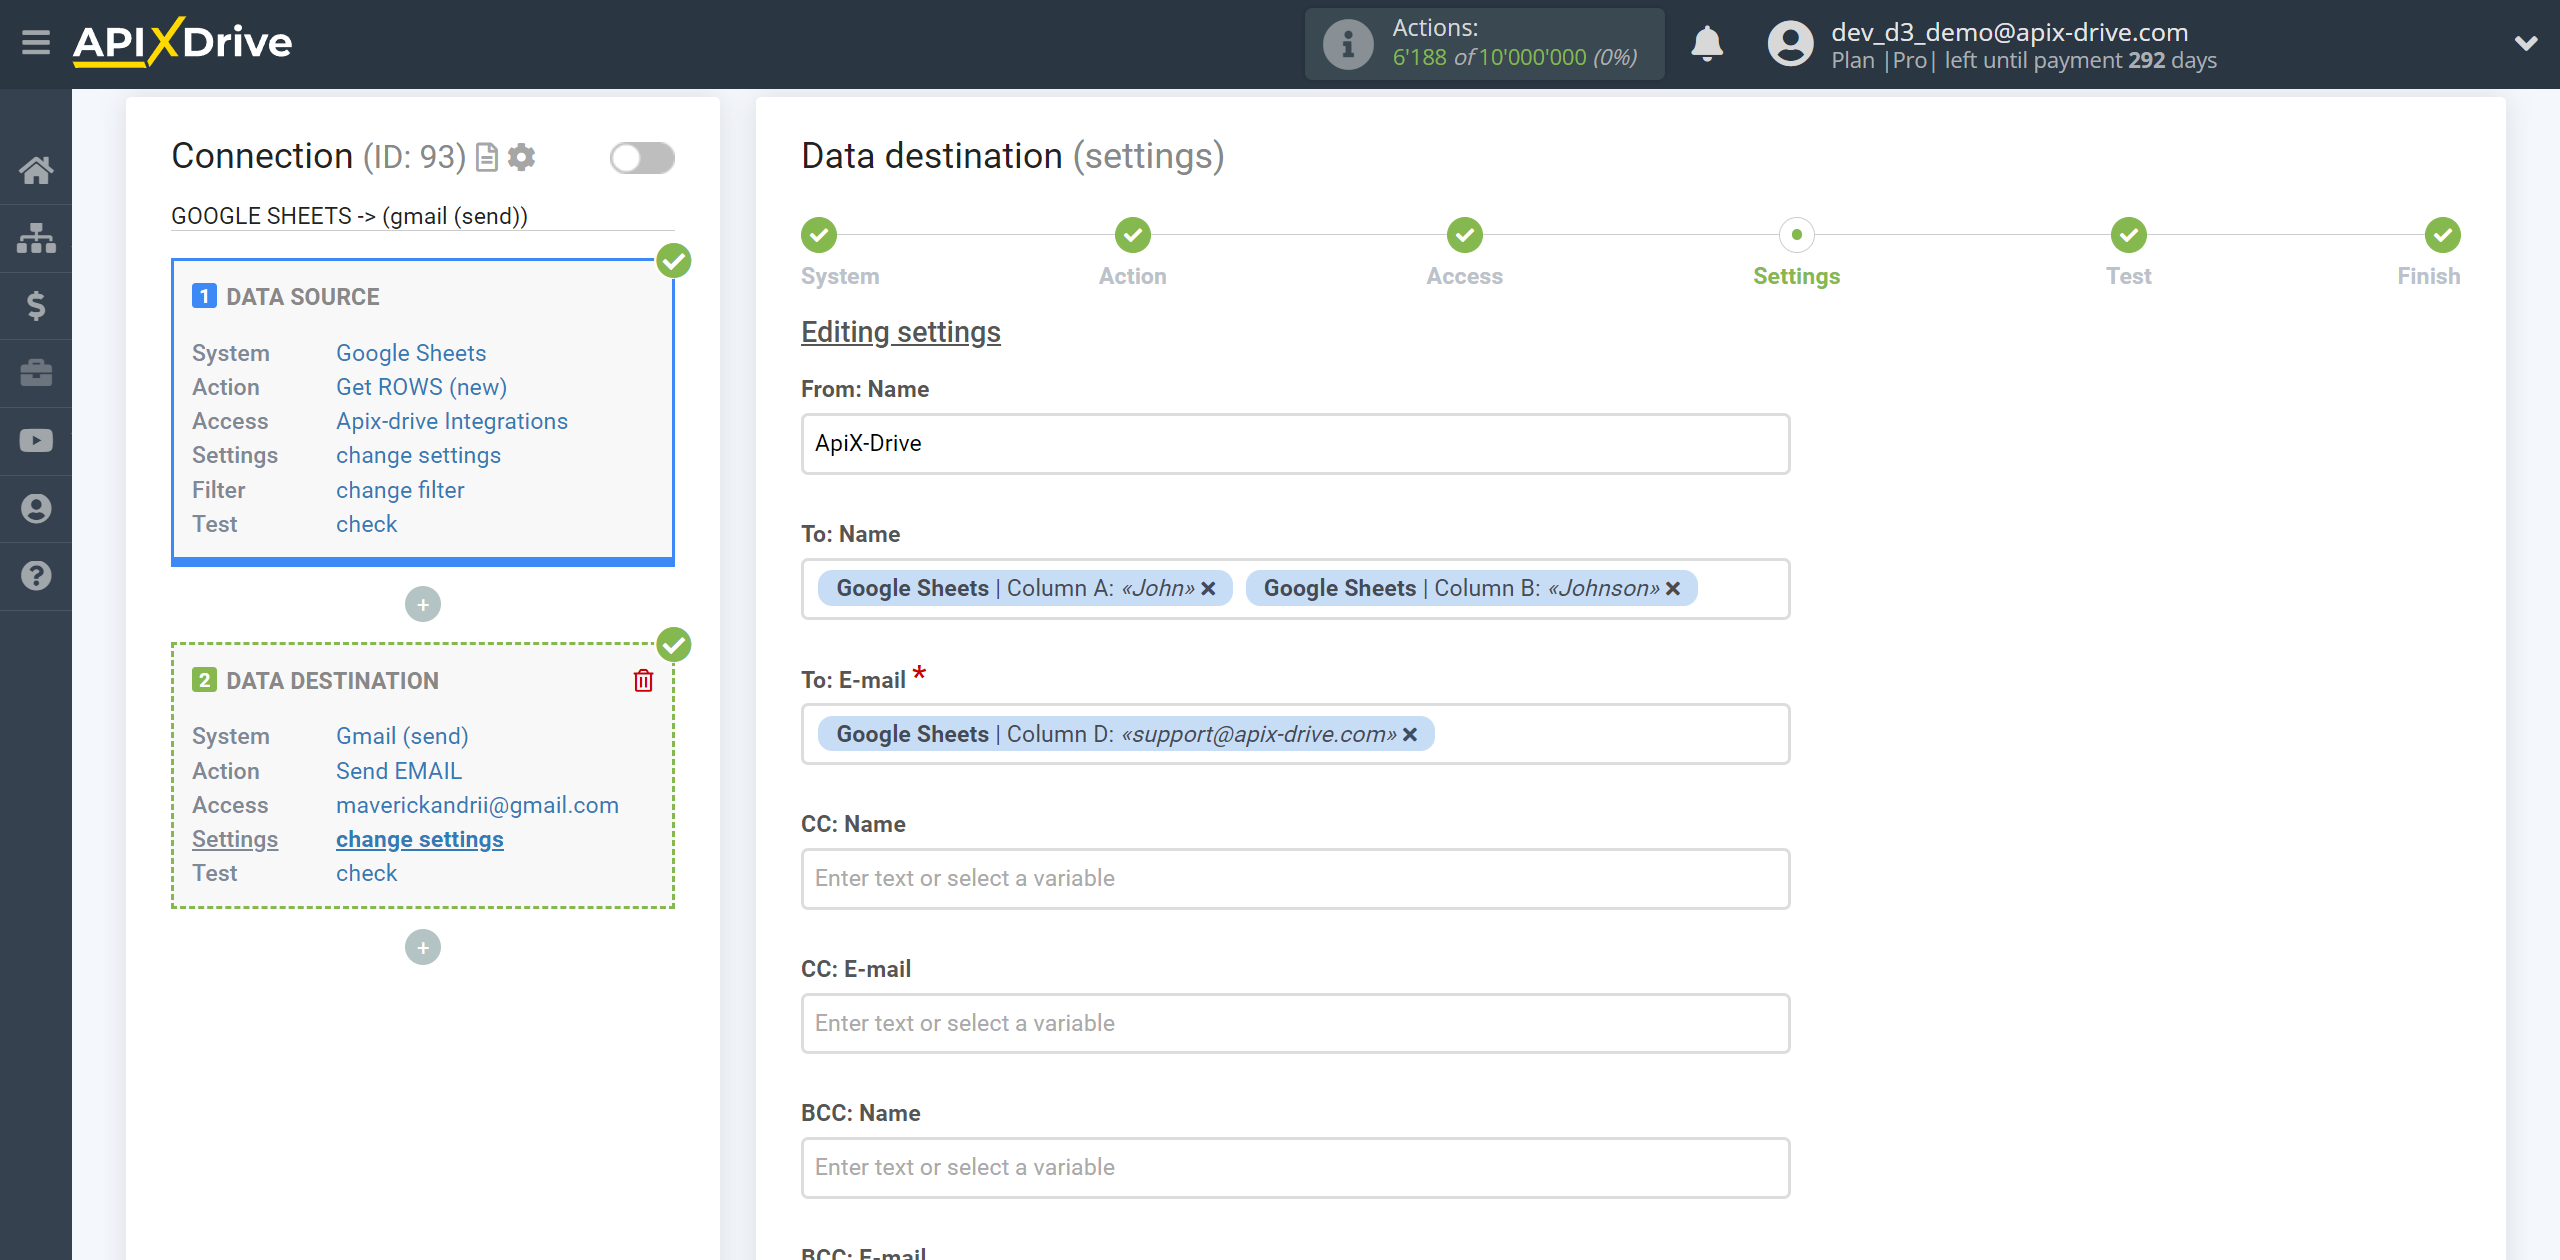Add a step after Data Destination
The width and height of the screenshot is (2560, 1260).
423,947
